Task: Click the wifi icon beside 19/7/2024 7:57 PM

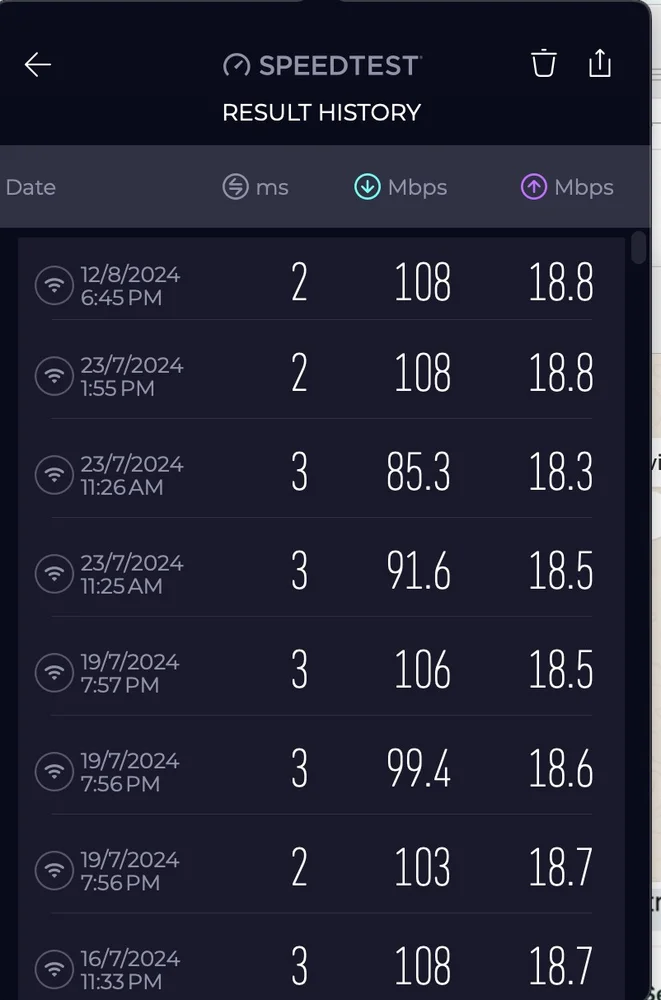Action: [55, 672]
